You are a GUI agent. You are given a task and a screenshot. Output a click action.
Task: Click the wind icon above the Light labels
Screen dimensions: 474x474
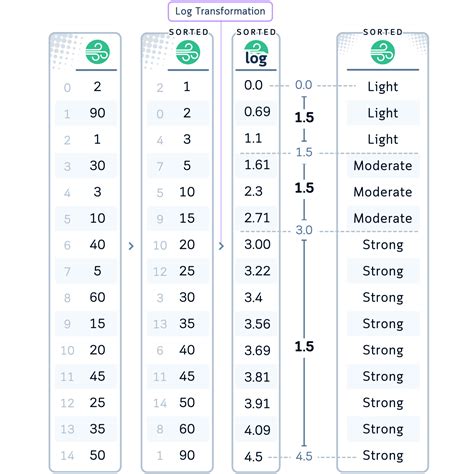click(383, 52)
